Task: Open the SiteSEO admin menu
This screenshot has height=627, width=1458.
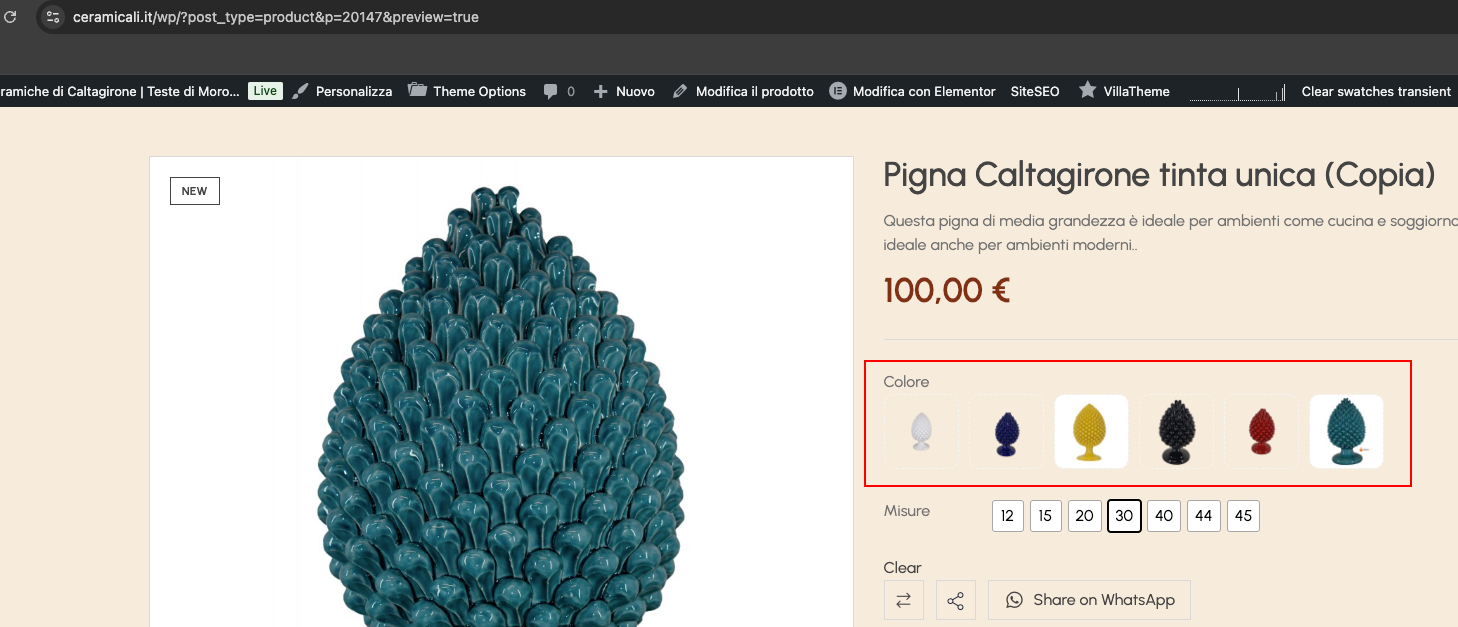Action: tap(1035, 91)
